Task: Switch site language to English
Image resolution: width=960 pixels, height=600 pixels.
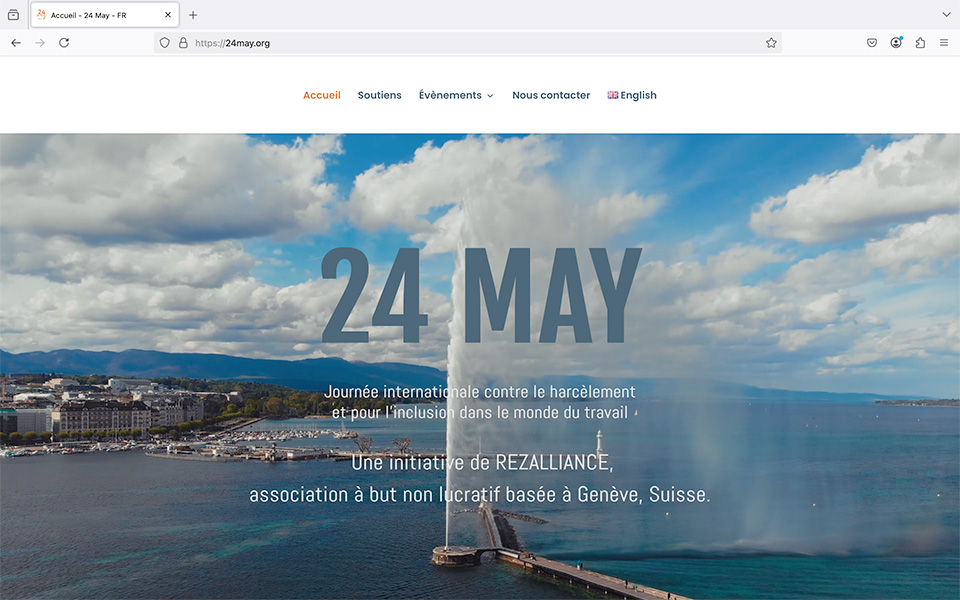Action: 632,95
